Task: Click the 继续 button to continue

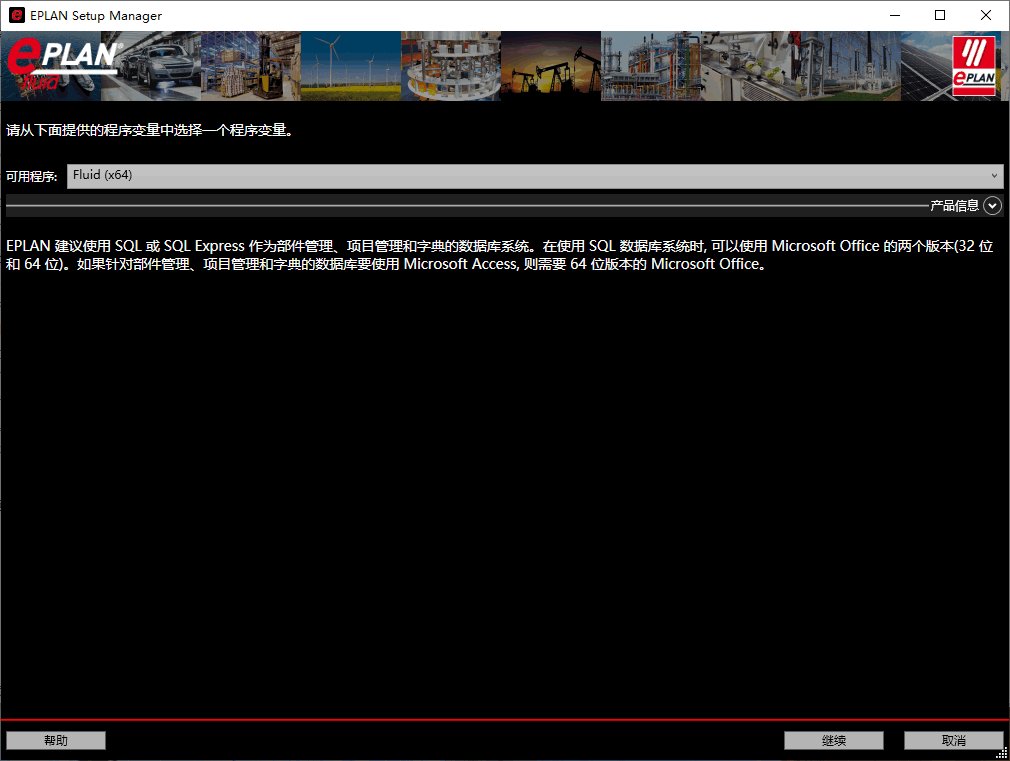Action: (834, 740)
